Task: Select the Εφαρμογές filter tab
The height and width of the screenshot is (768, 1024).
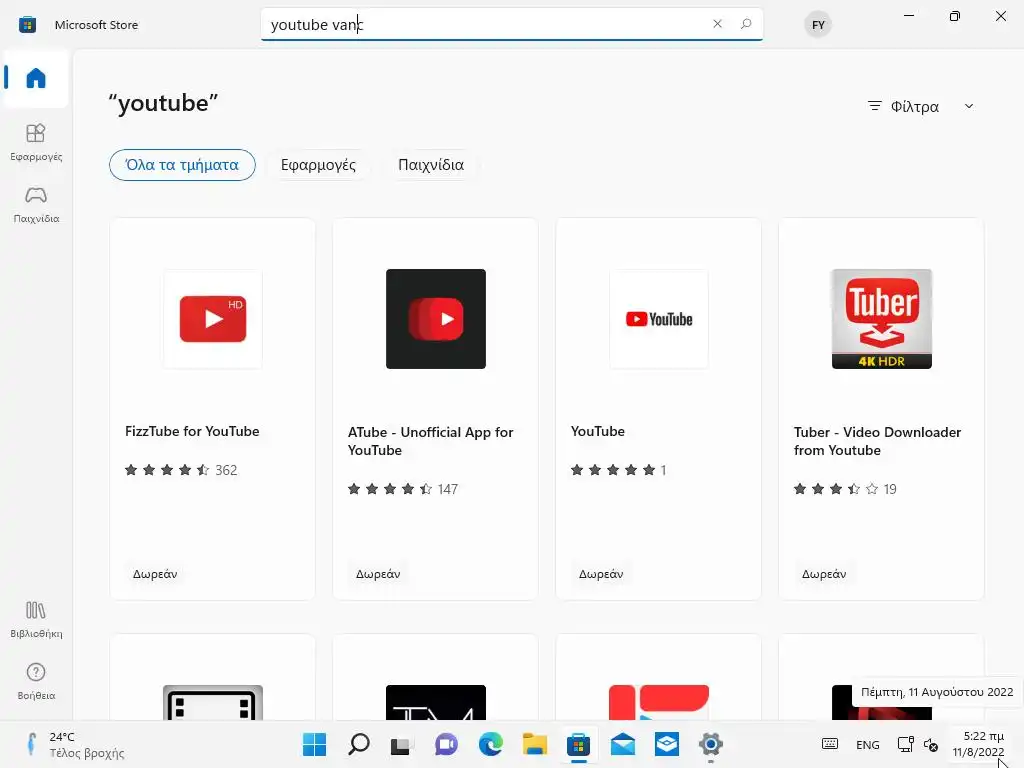Action: (x=318, y=165)
